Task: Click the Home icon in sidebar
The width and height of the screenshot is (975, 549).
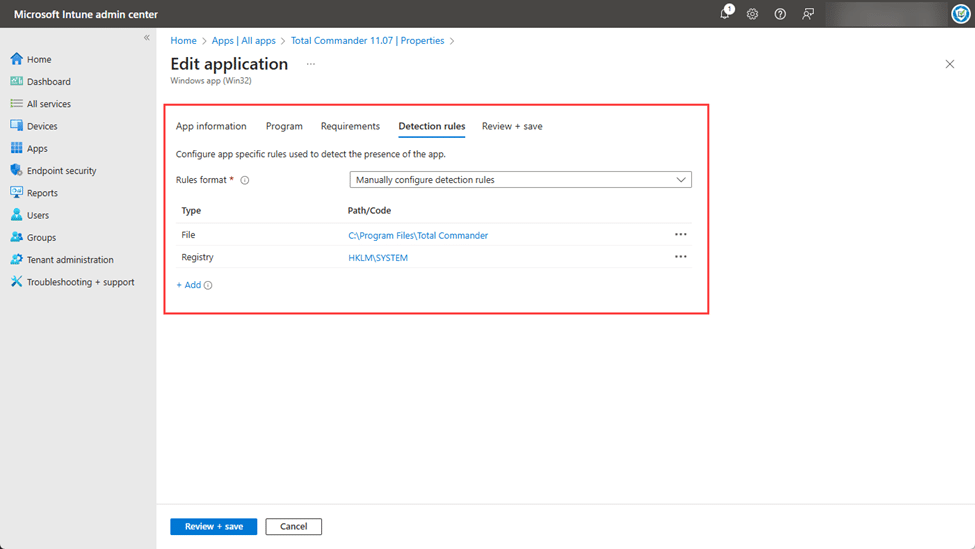Action: (16, 59)
